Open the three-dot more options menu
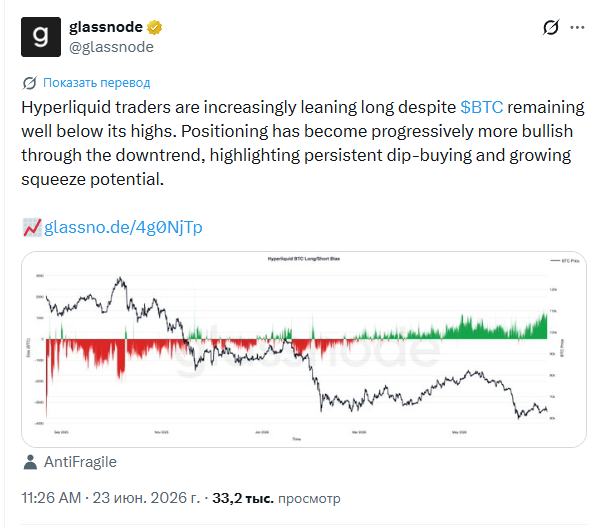The height and width of the screenshot is (529, 602). [577, 27]
